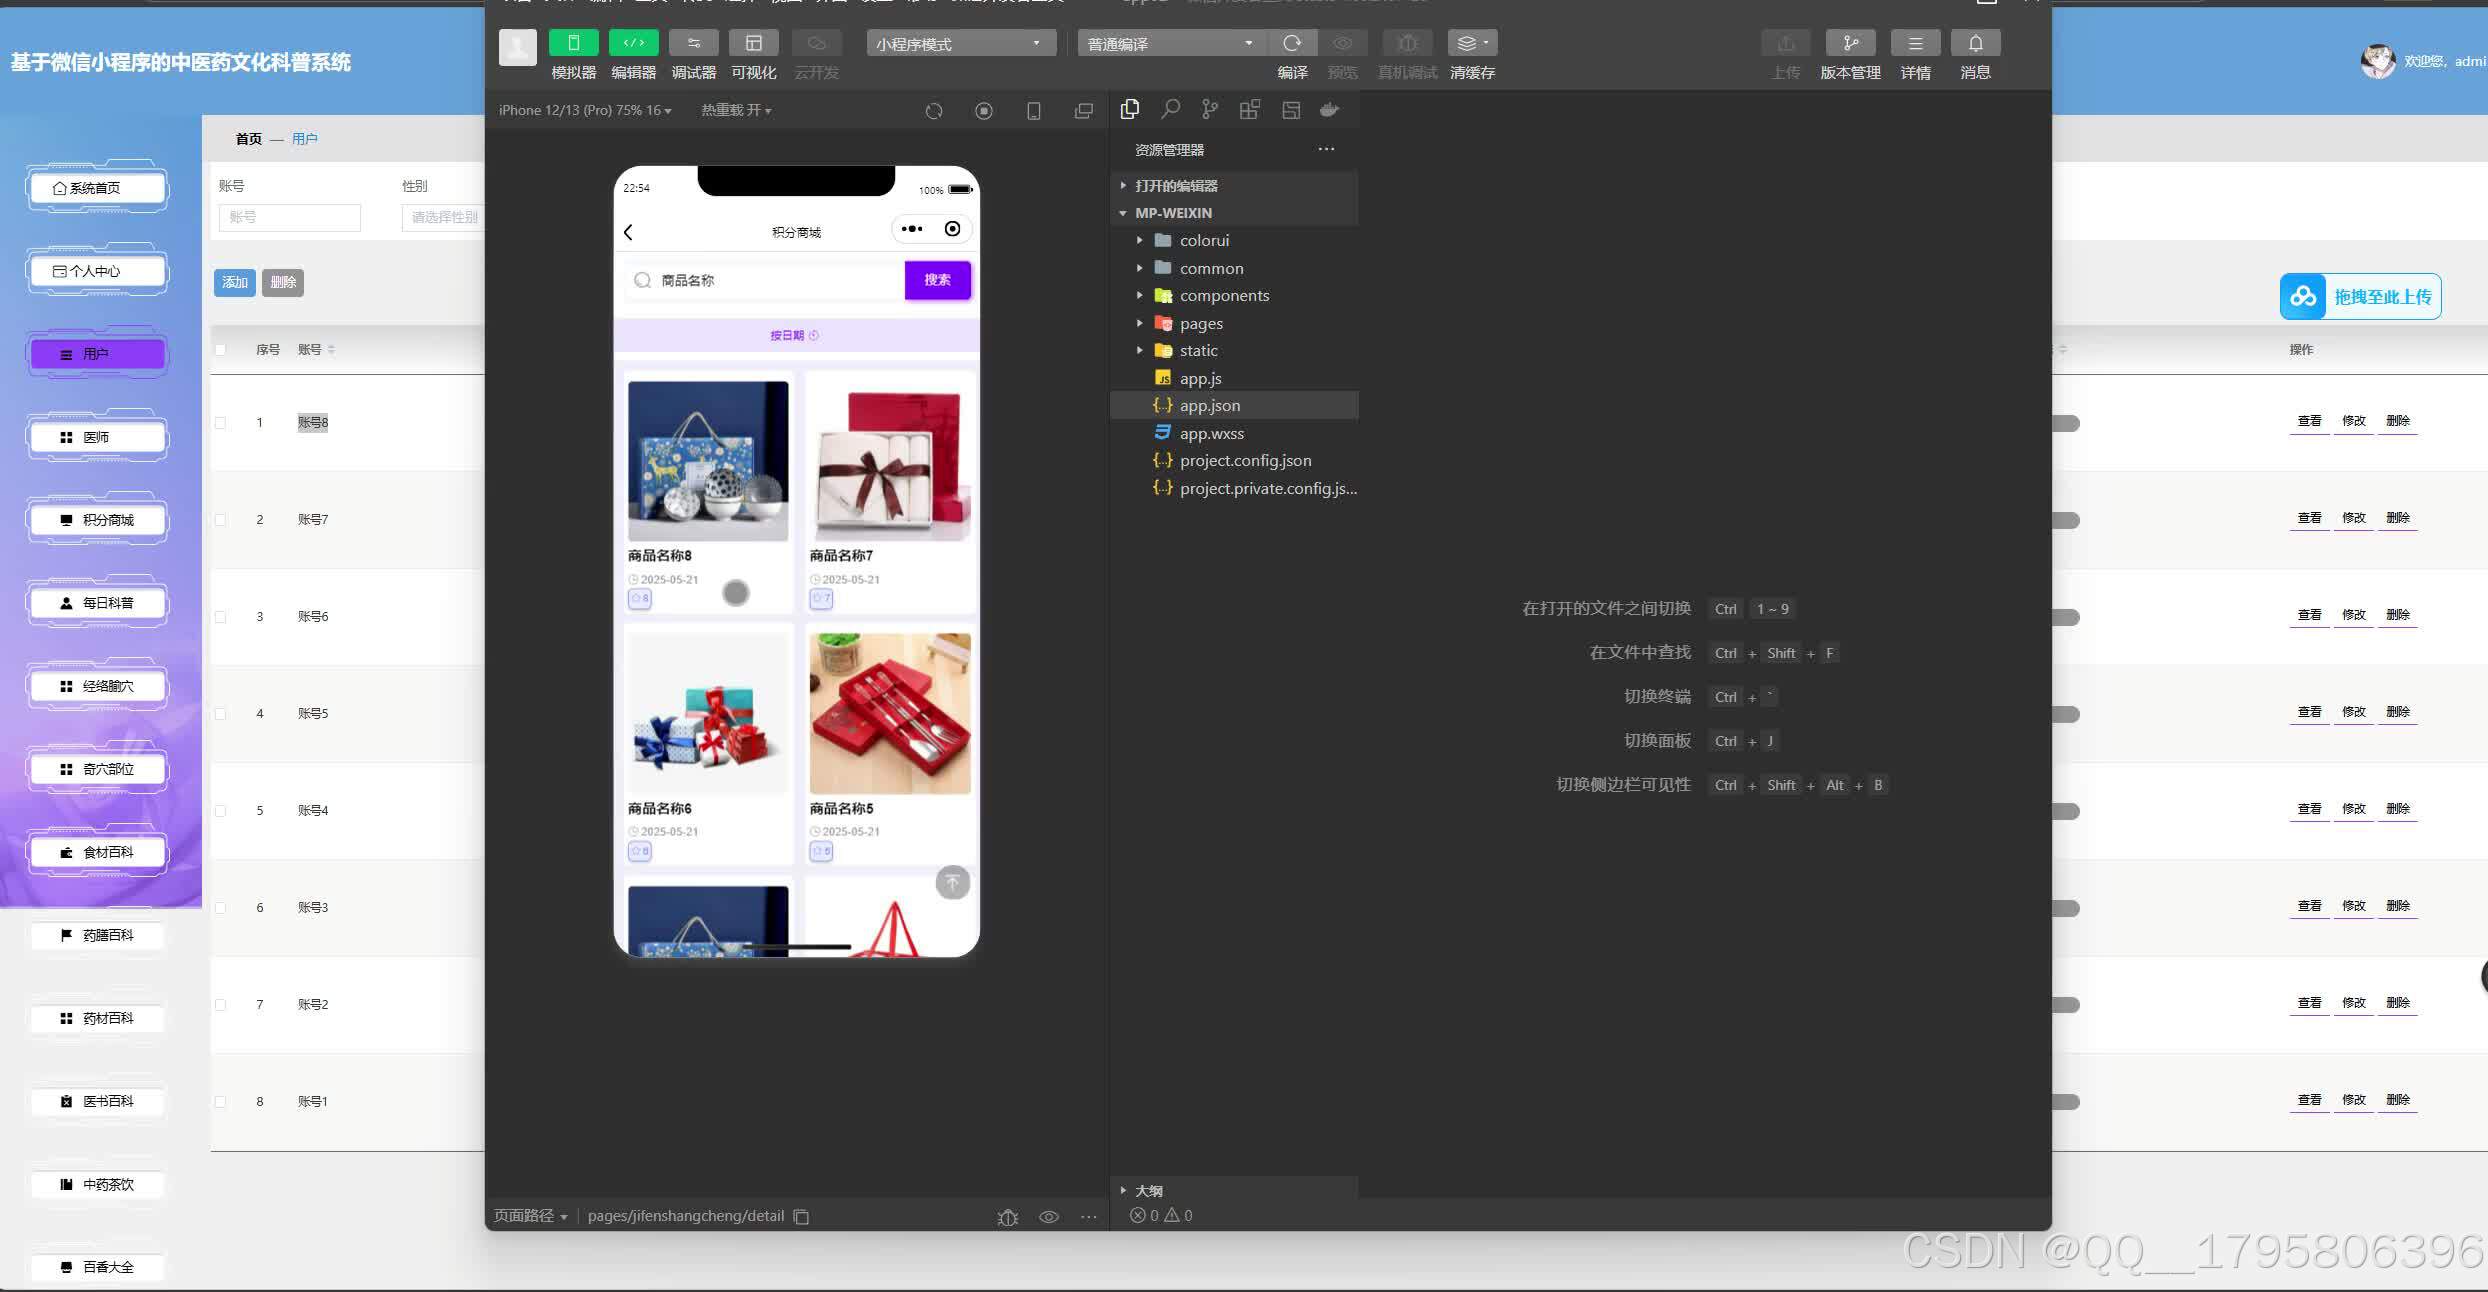Expand the pages folder in resource manager
Viewport: 2488px width, 1292px height.
pos(1139,323)
